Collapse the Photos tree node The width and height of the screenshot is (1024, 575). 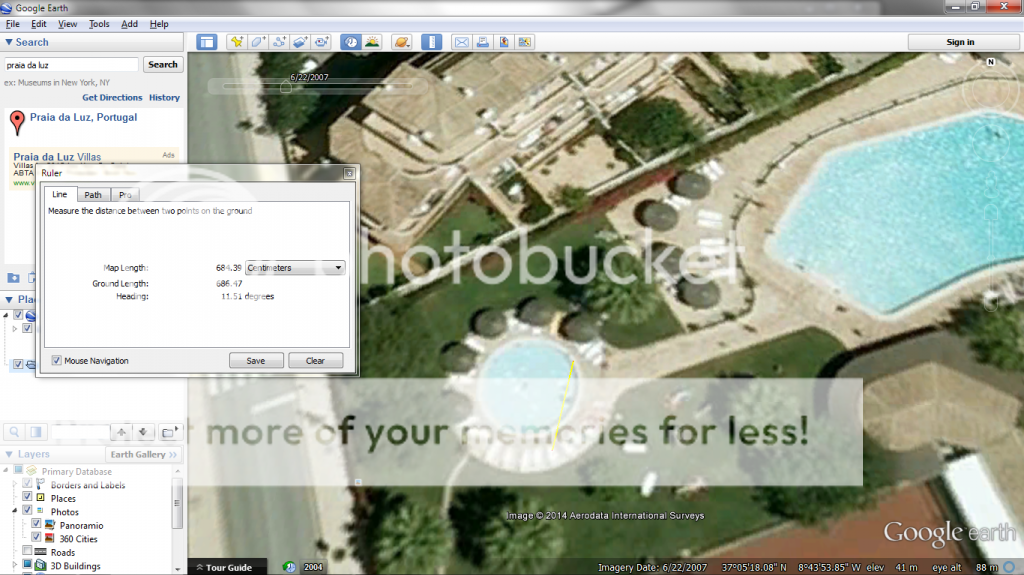click(x=14, y=511)
